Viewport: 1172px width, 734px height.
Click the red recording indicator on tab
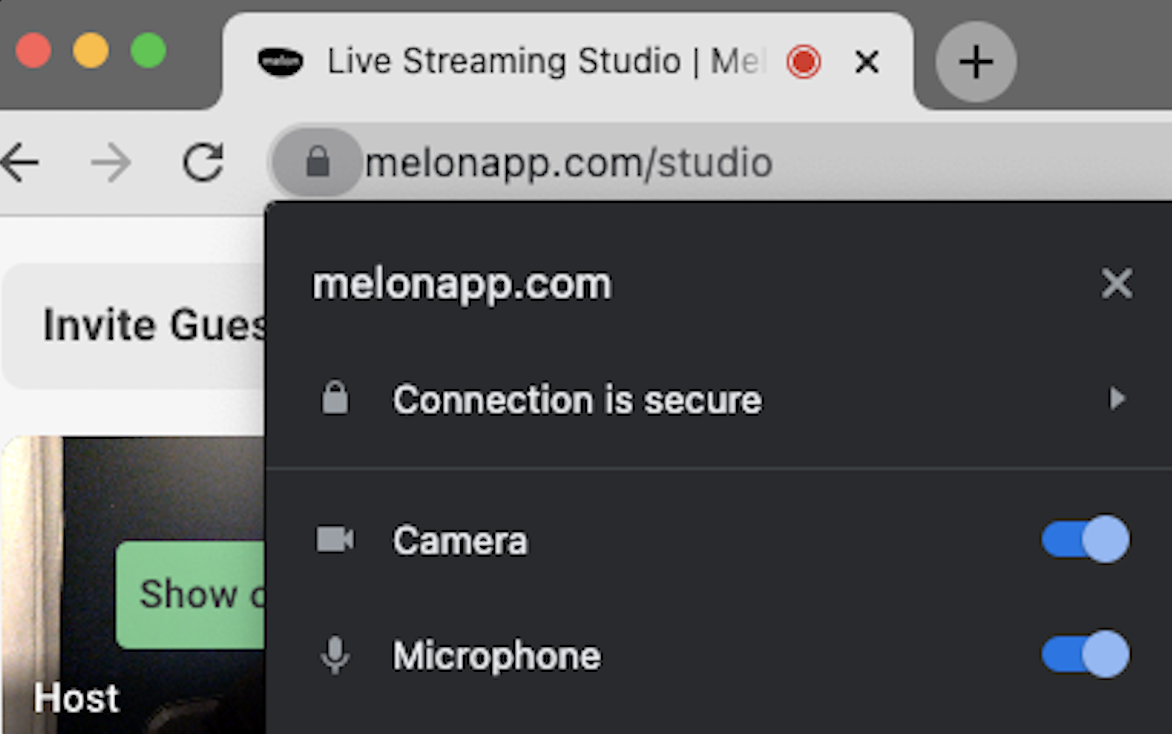coord(804,61)
